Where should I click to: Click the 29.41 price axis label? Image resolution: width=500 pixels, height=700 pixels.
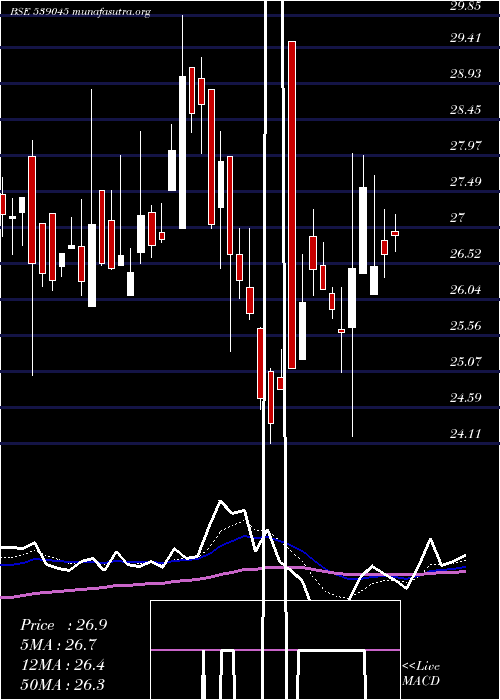[x=465, y=38]
